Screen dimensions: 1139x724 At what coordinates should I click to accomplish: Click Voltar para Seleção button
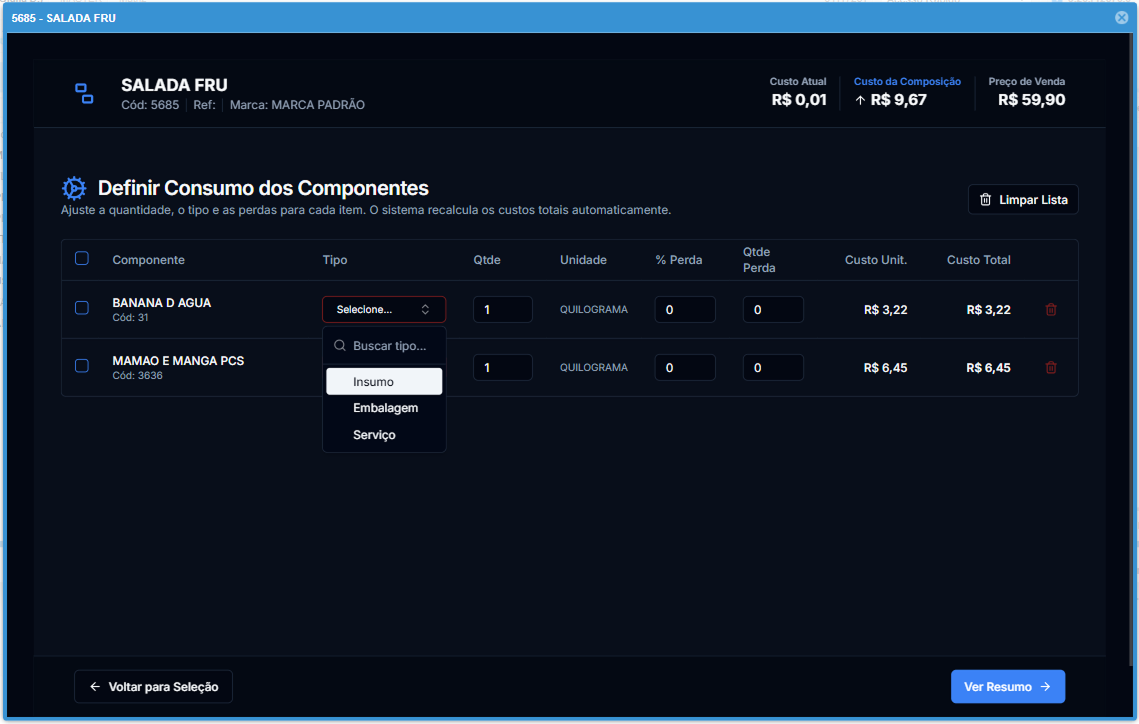point(153,687)
